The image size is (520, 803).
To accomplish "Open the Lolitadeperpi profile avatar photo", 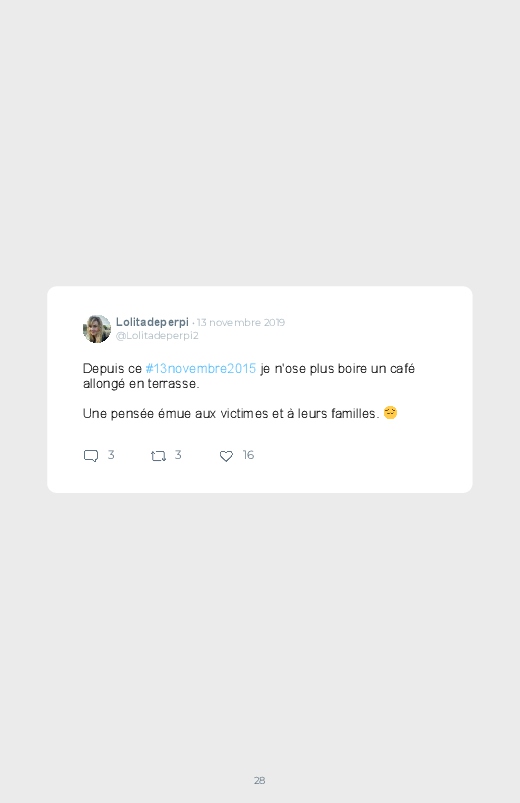I will pos(97,329).
